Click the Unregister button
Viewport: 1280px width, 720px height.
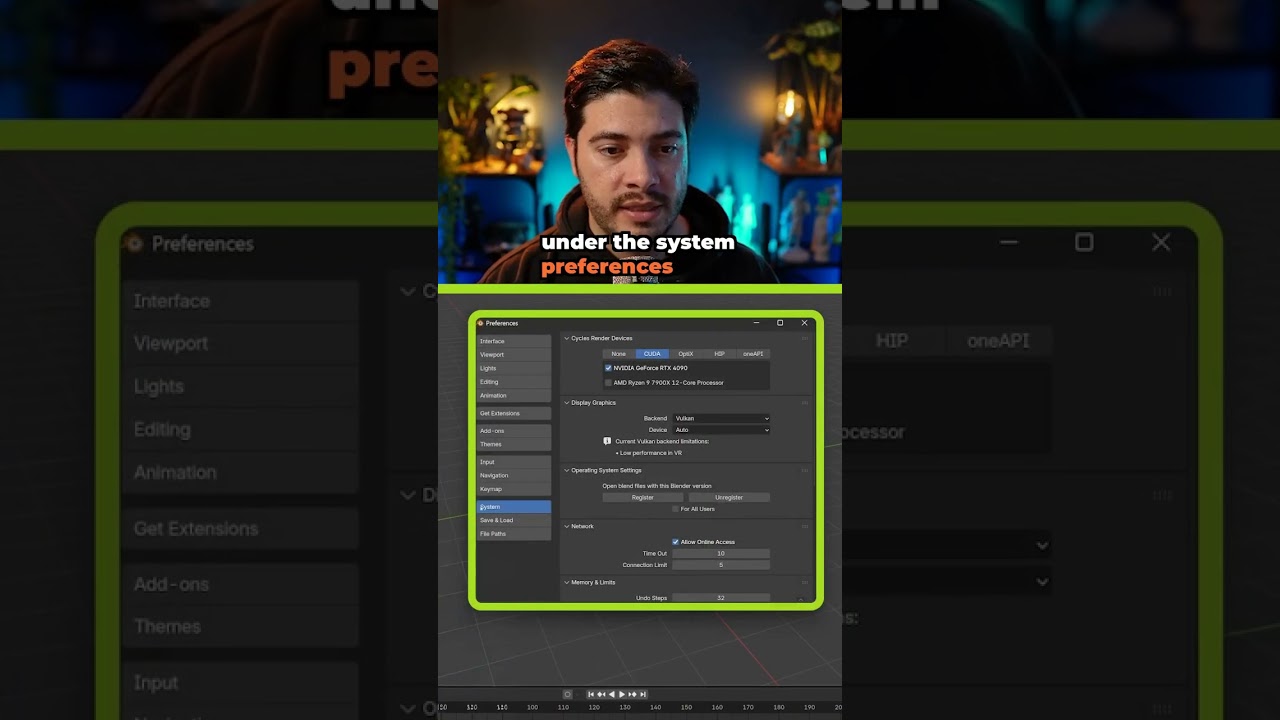point(729,497)
